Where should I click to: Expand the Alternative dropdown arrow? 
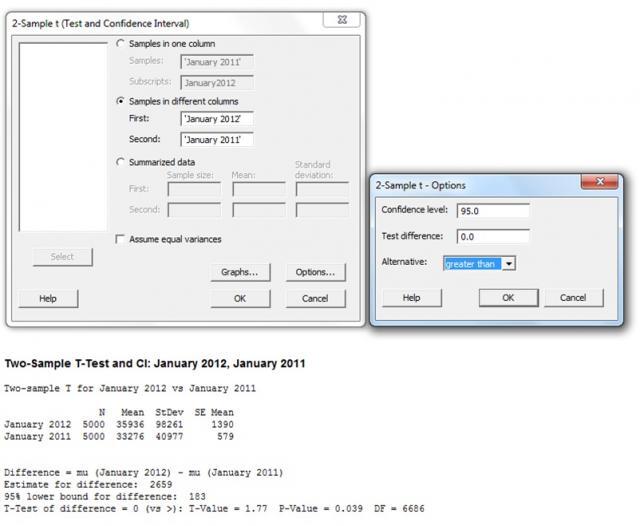pos(509,263)
